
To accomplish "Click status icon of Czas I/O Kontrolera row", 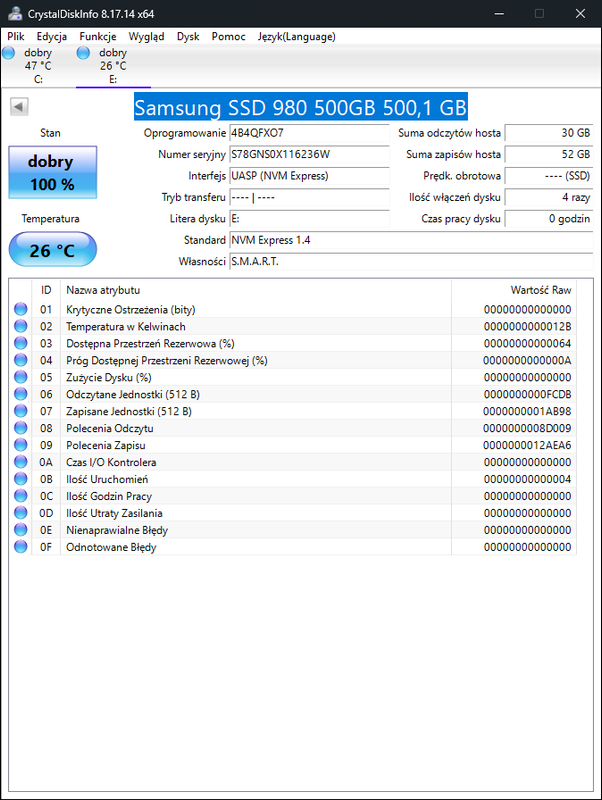I will click(x=20, y=462).
